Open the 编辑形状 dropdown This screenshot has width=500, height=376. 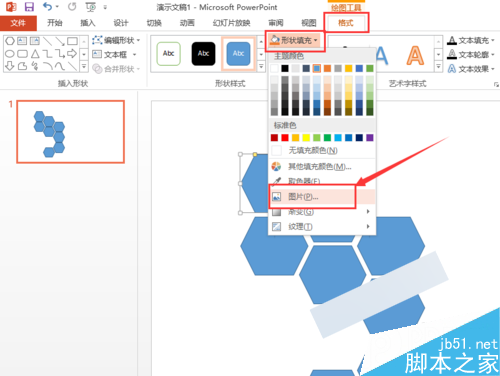coord(116,40)
